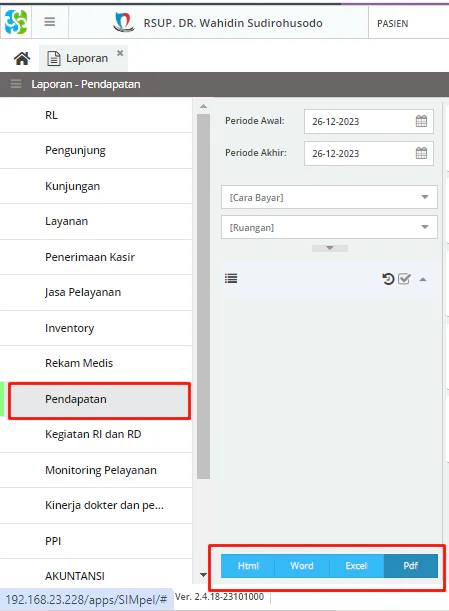
Task: Click the report menu vertical scrollbar
Action: coord(203,296)
